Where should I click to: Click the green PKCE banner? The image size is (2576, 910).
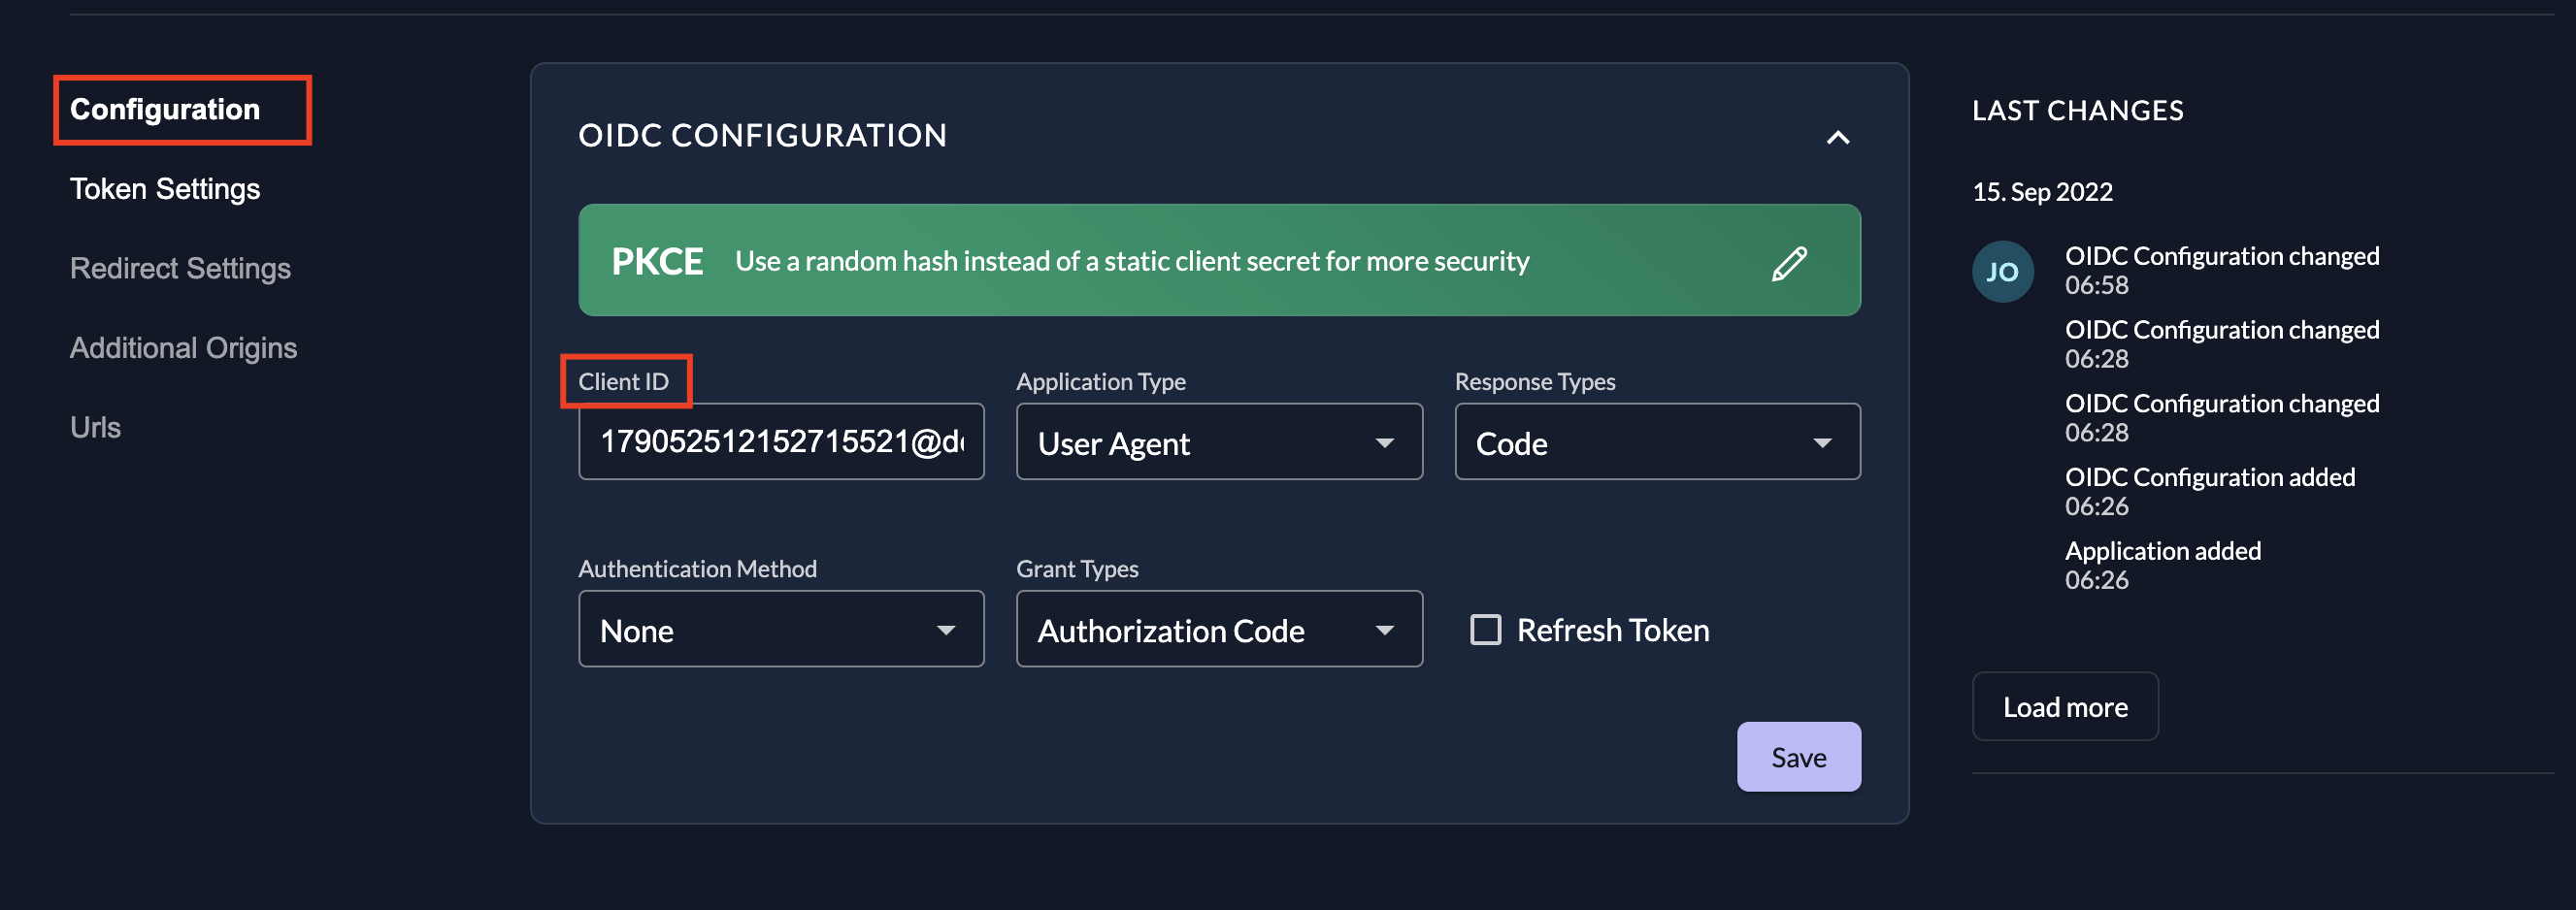[1130, 261]
